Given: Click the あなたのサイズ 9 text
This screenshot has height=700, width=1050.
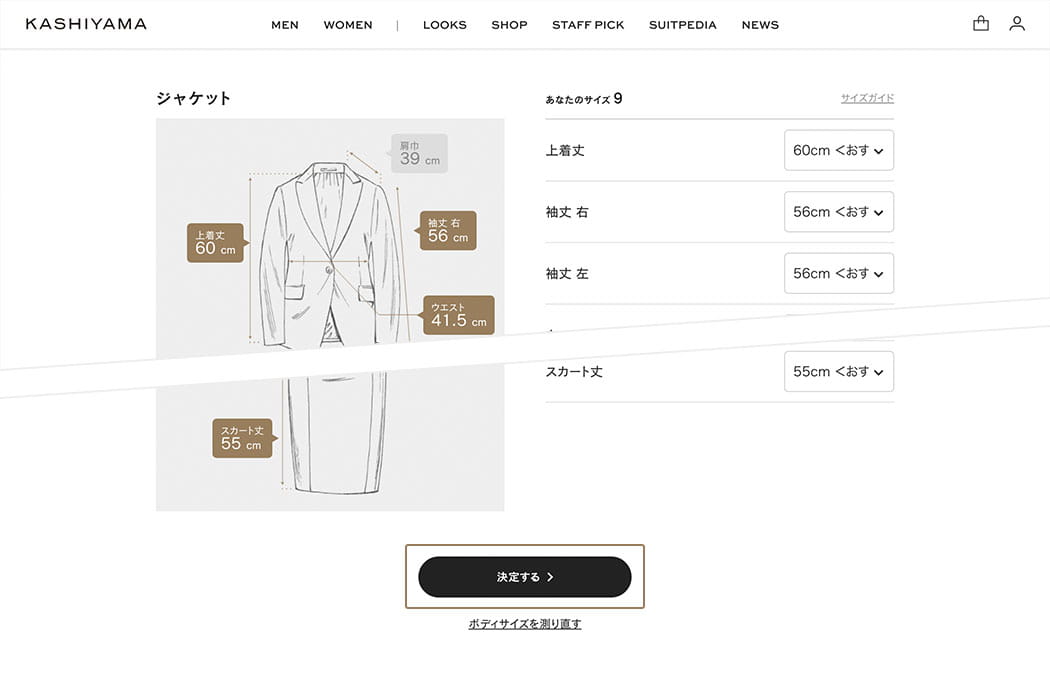Looking at the screenshot, I should [584, 99].
